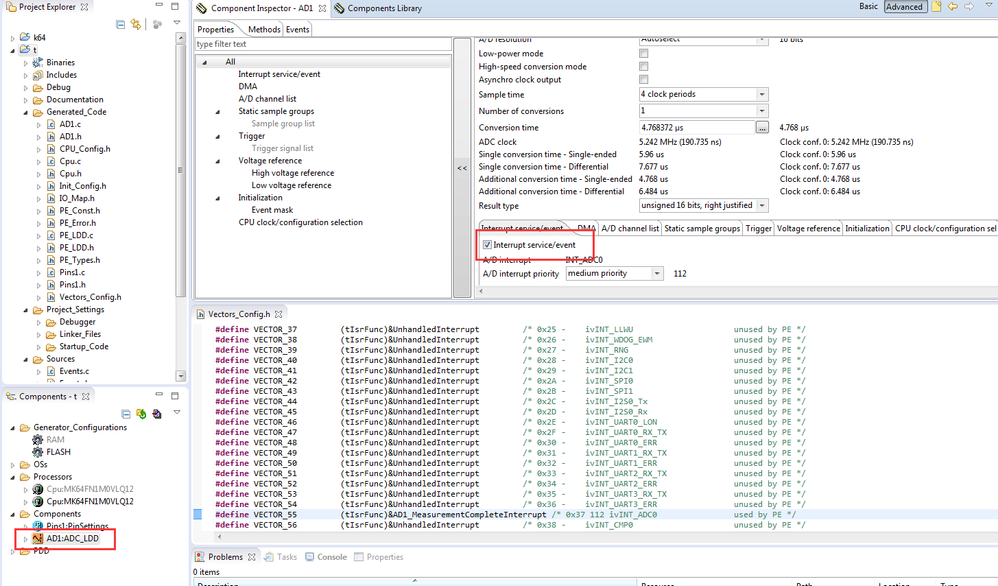Click the AD1.c file icon
This screenshot has width=998, height=586.
tap(51, 124)
